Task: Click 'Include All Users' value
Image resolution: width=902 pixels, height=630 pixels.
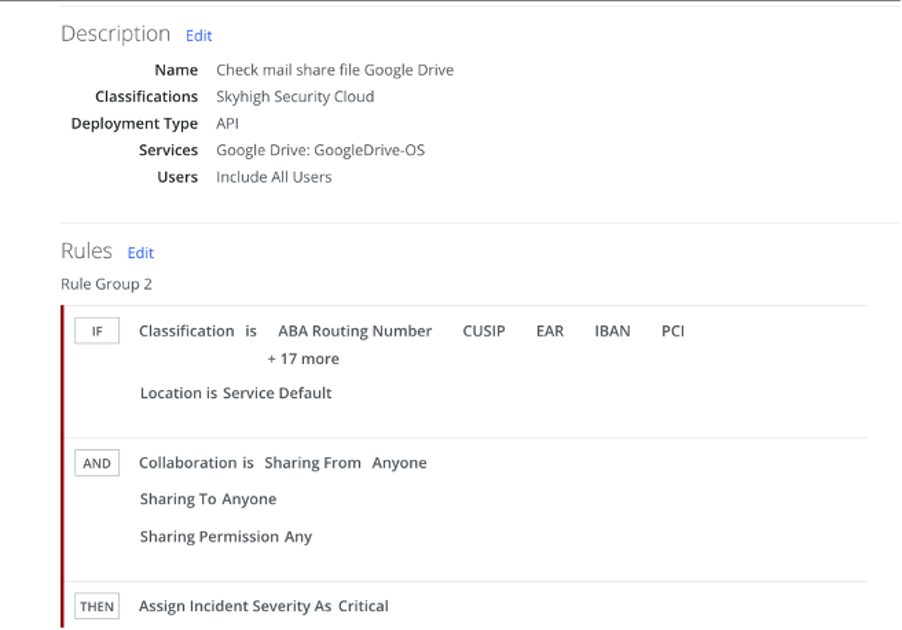Action: [274, 177]
